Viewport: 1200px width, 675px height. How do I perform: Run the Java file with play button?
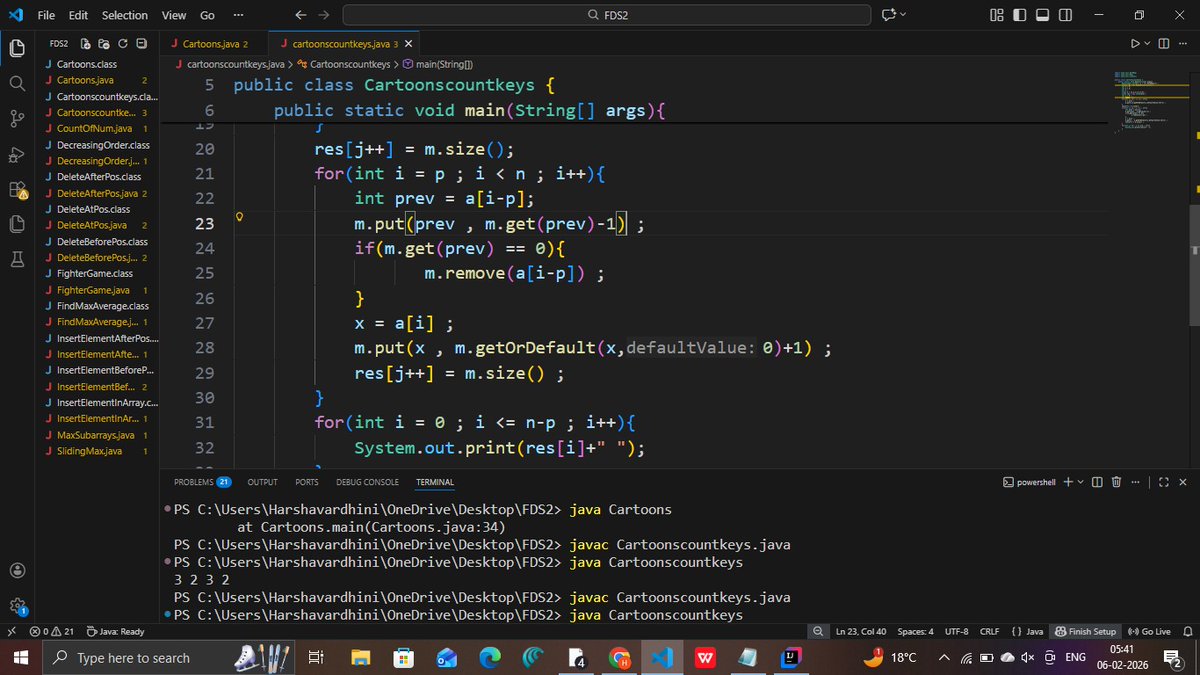coord(1135,44)
